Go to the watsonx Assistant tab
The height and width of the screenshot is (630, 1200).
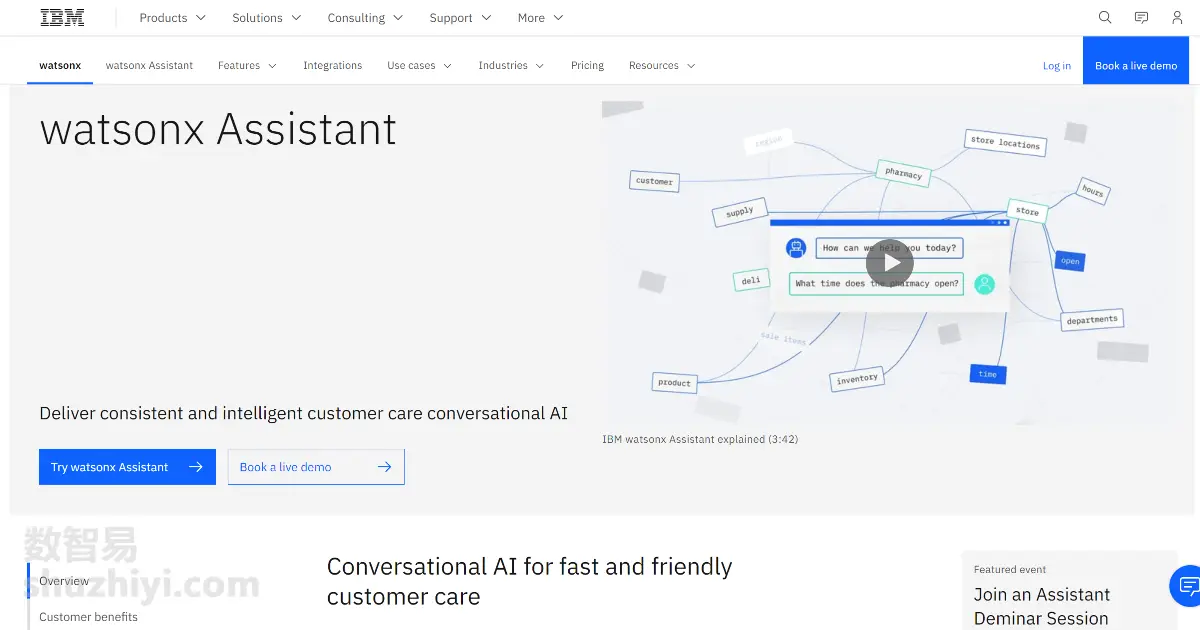coord(149,65)
